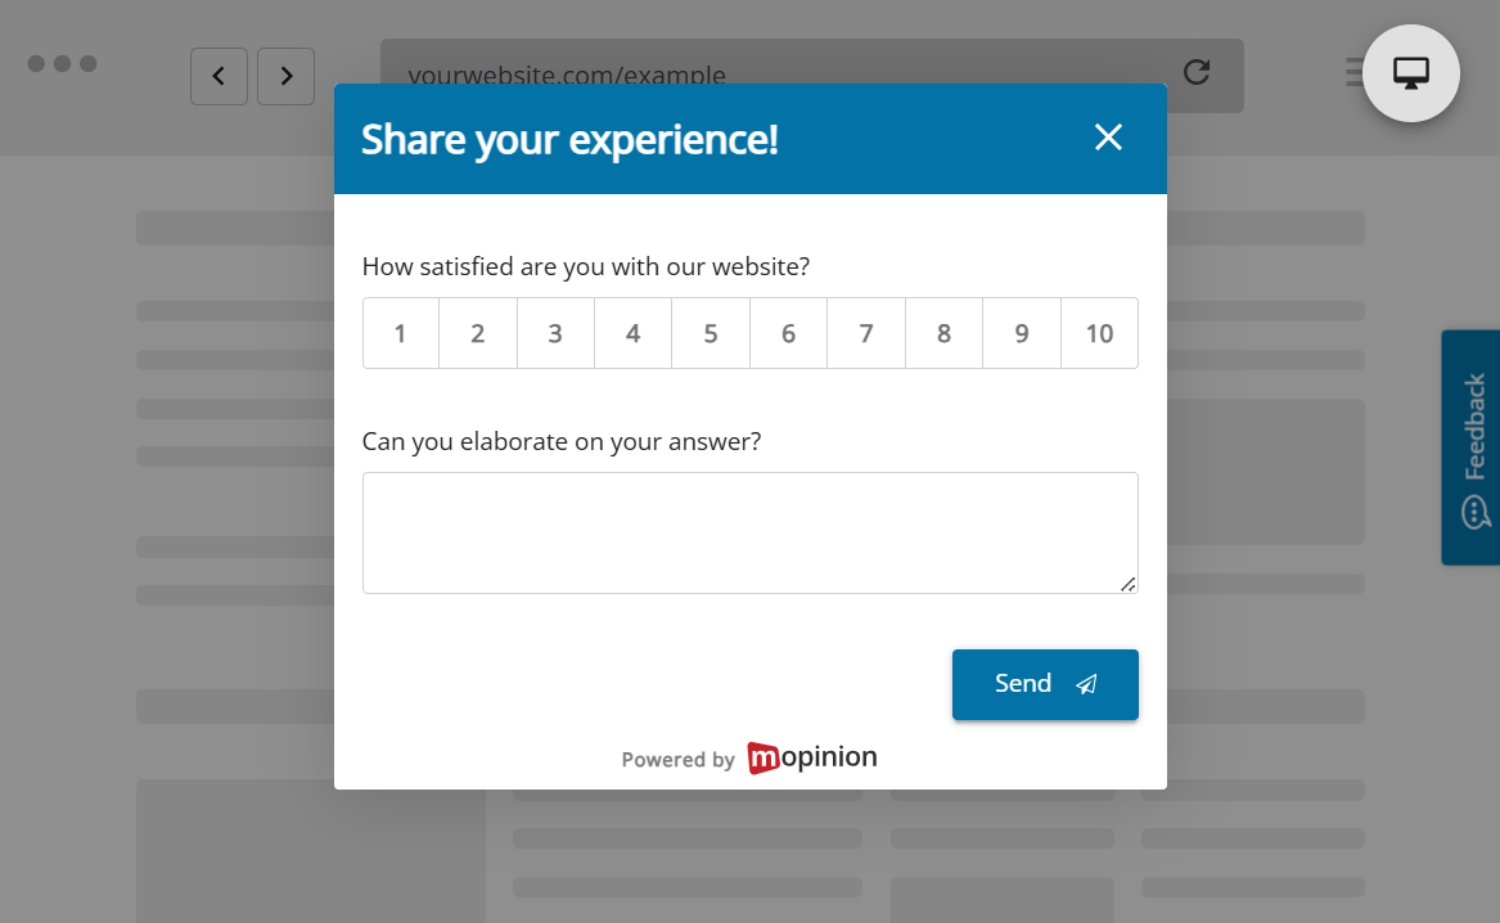Select rating 1 for website satisfaction
The height and width of the screenshot is (923, 1500).
tap(400, 333)
